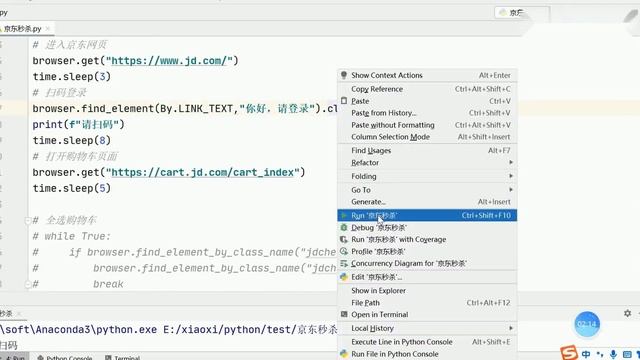The image size is (640, 360).
Task: Click the blue 02:14 timer bubble
Action: point(587,324)
